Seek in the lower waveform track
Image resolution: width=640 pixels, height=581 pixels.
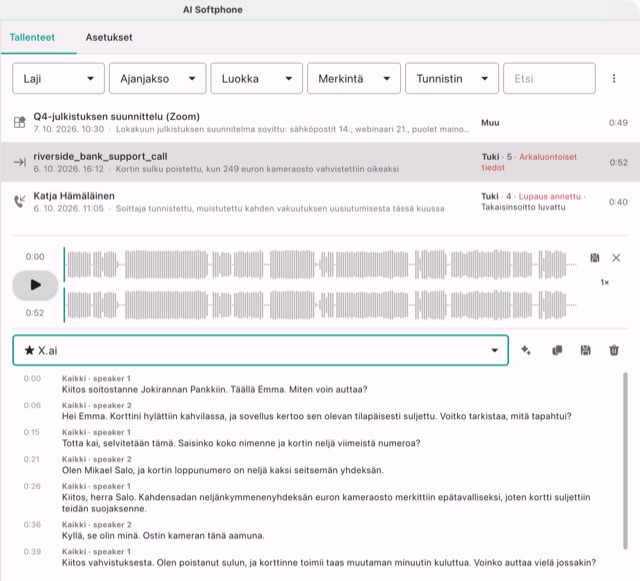[321, 305]
